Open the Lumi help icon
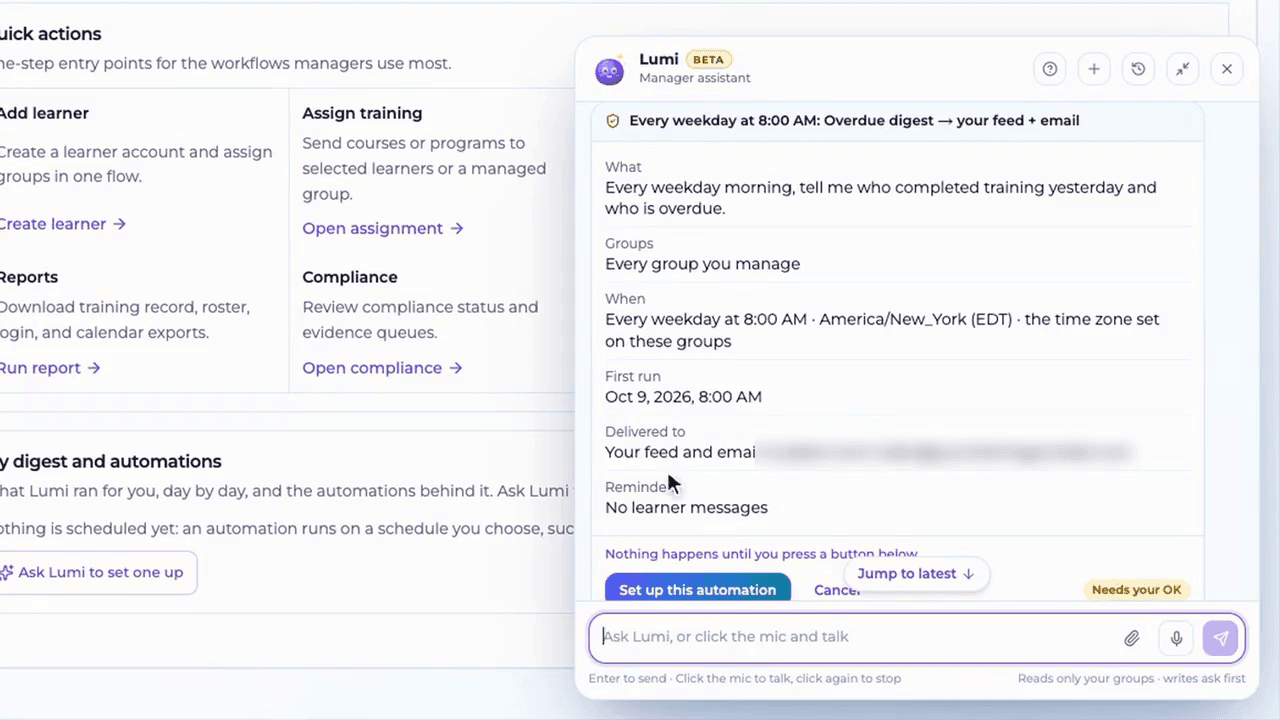1280x720 pixels. [x=1049, y=69]
